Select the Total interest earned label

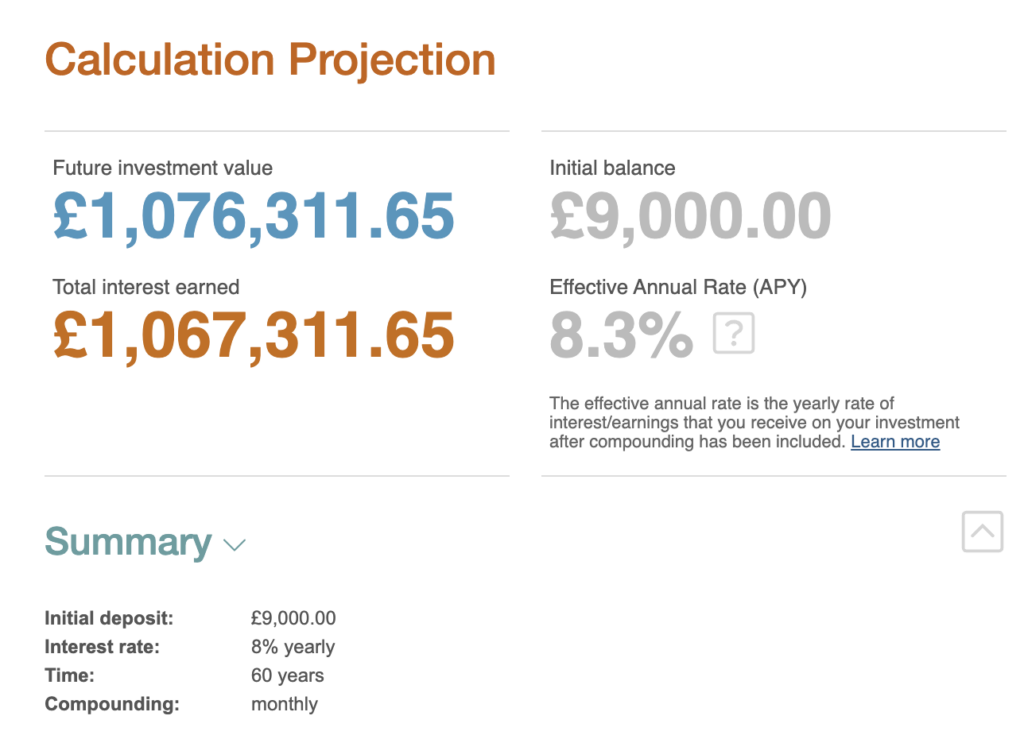pos(145,287)
